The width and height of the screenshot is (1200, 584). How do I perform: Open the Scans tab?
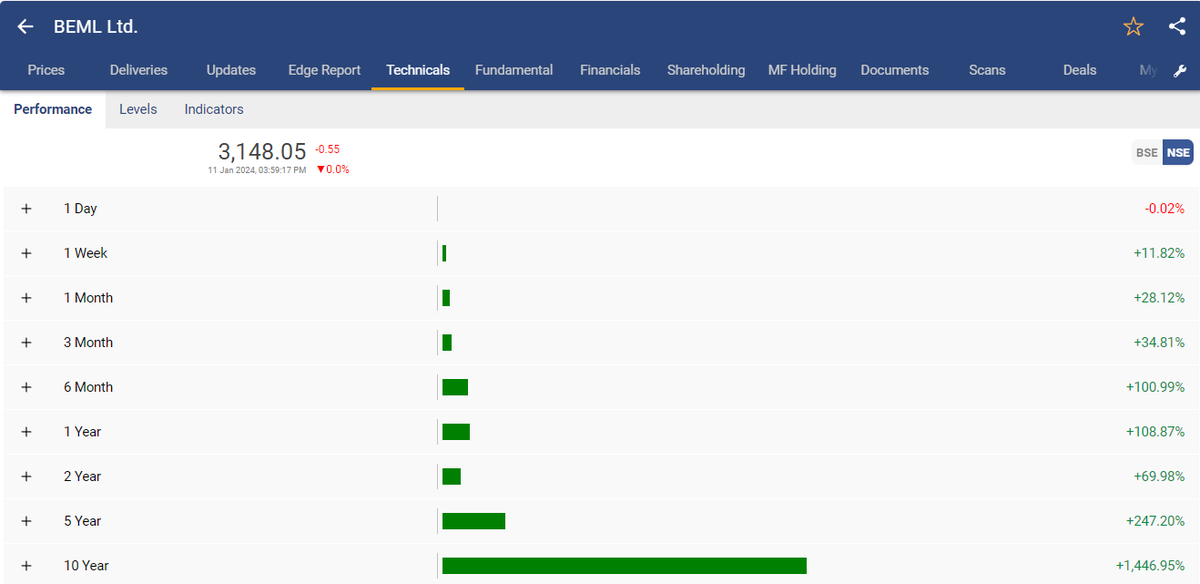tap(987, 70)
